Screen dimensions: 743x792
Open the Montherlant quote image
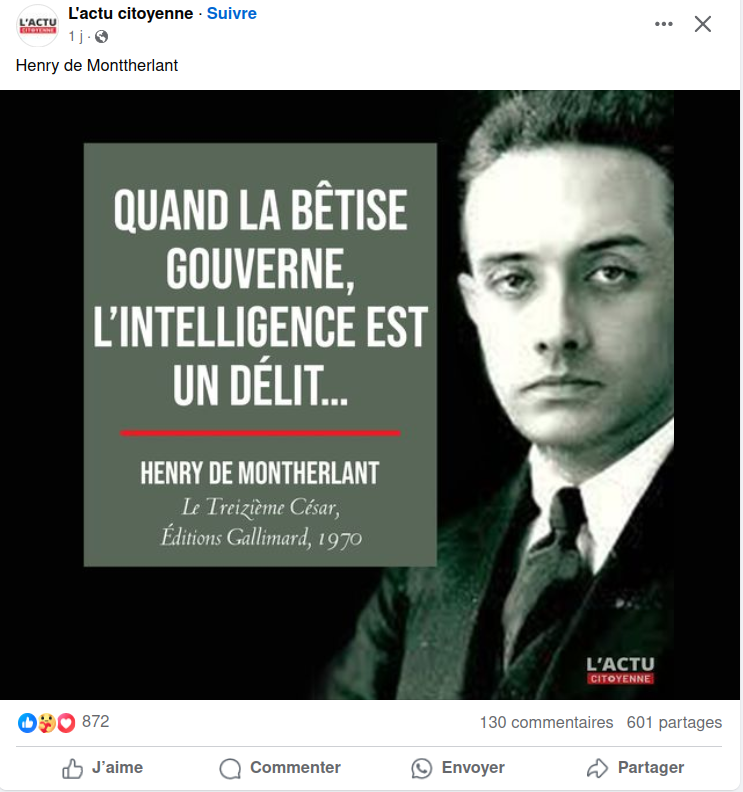click(x=370, y=395)
